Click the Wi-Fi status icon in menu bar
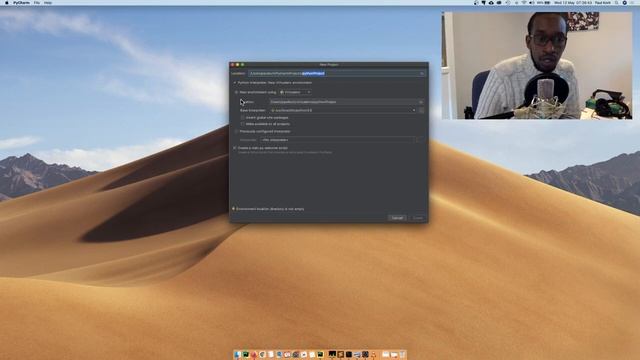Image resolution: width=640 pixels, height=360 pixels. pos(524,3)
